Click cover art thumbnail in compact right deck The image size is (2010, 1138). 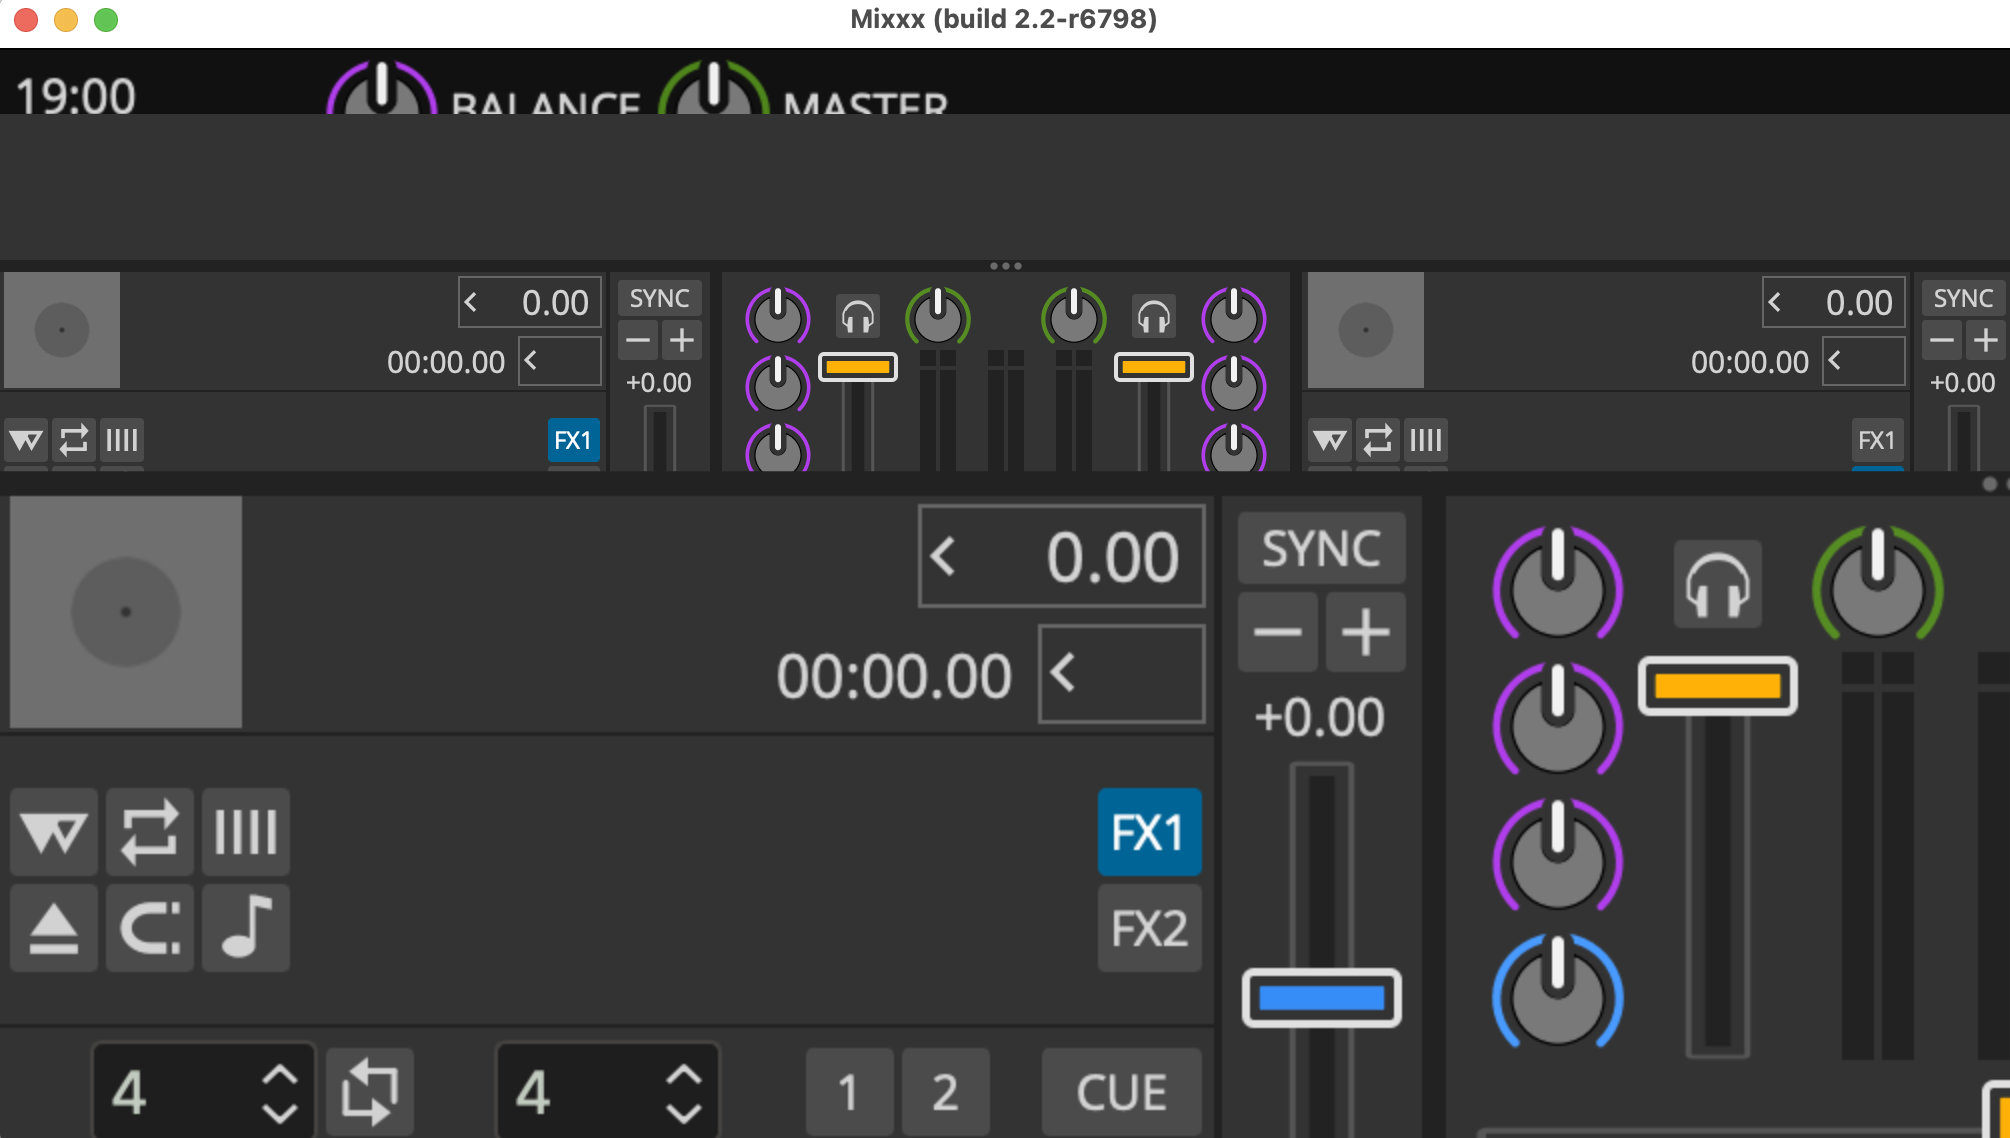(x=1366, y=330)
